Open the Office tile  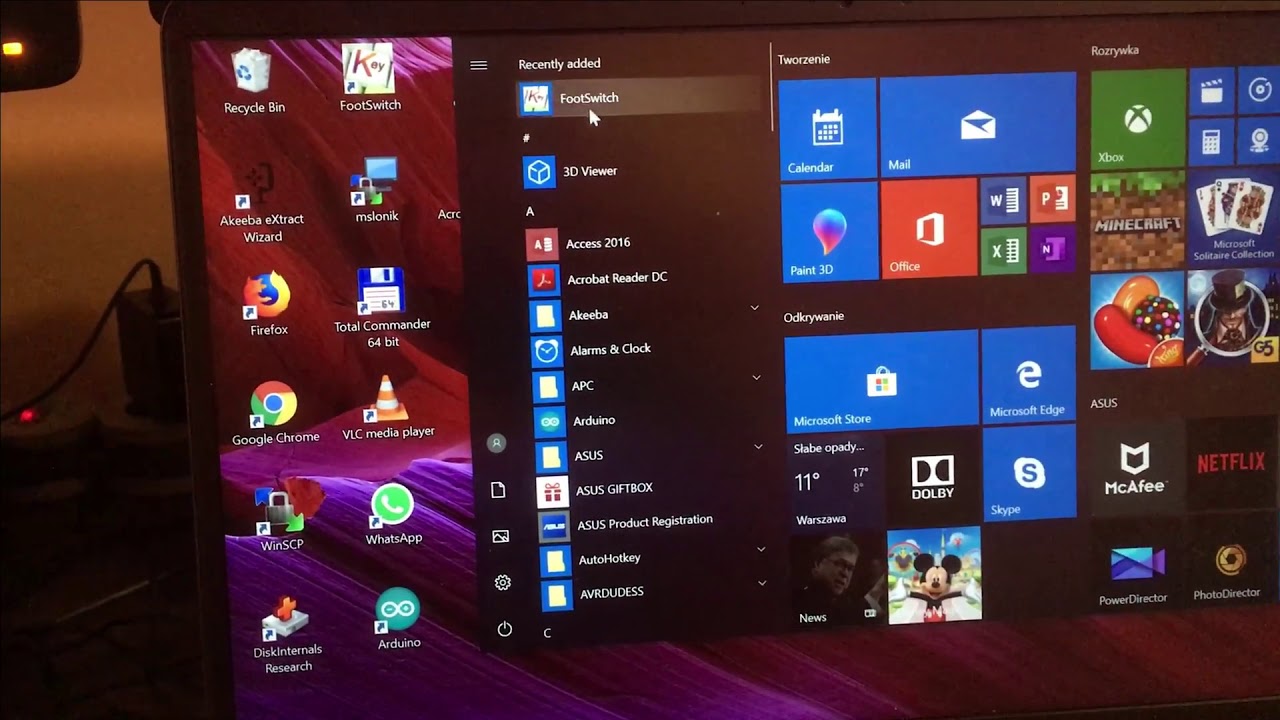[929, 229]
